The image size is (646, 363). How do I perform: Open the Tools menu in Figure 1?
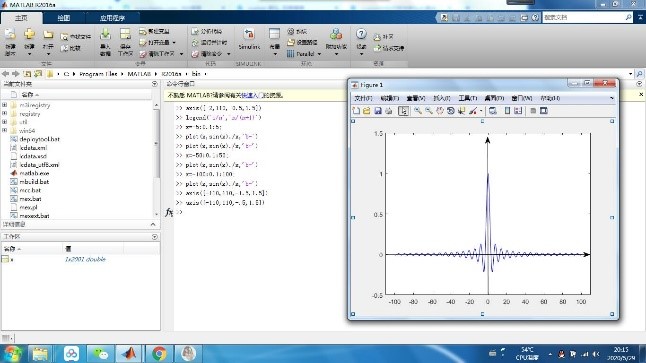(x=468, y=98)
